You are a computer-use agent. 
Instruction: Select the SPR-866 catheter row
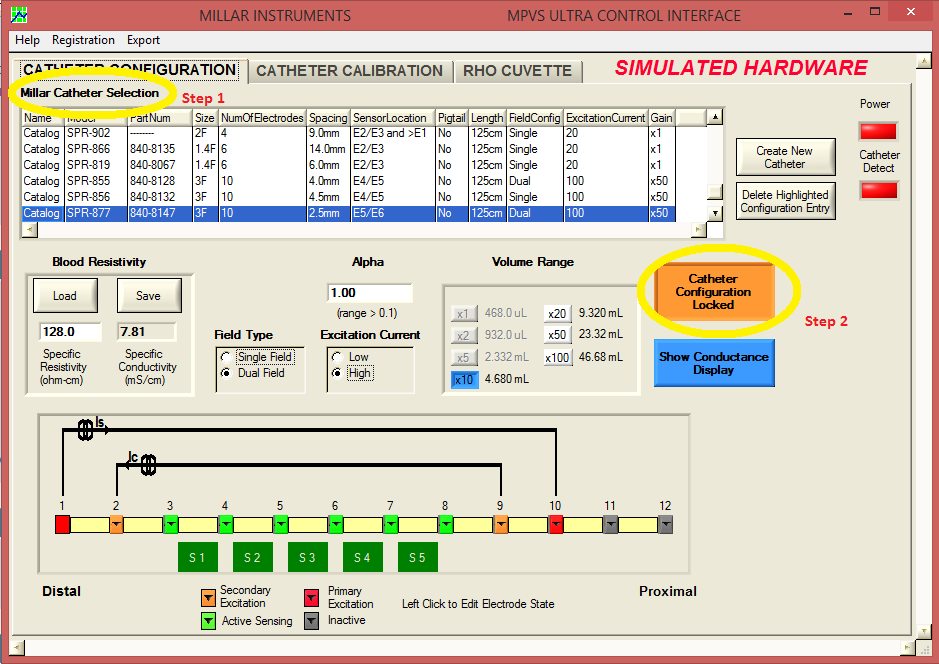349,149
